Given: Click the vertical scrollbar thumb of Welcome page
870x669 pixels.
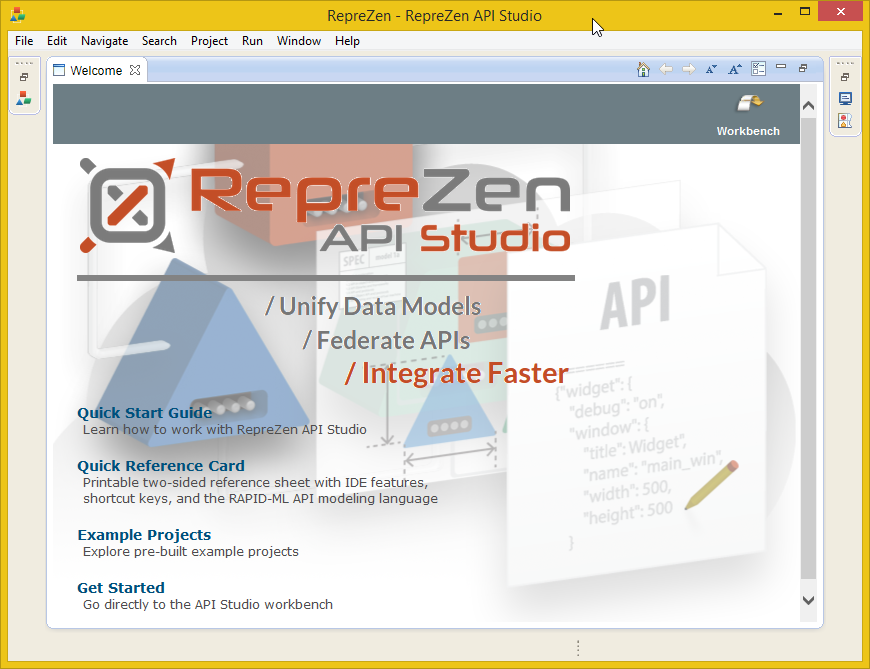Looking at the screenshot, I should [x=808, y=348].
